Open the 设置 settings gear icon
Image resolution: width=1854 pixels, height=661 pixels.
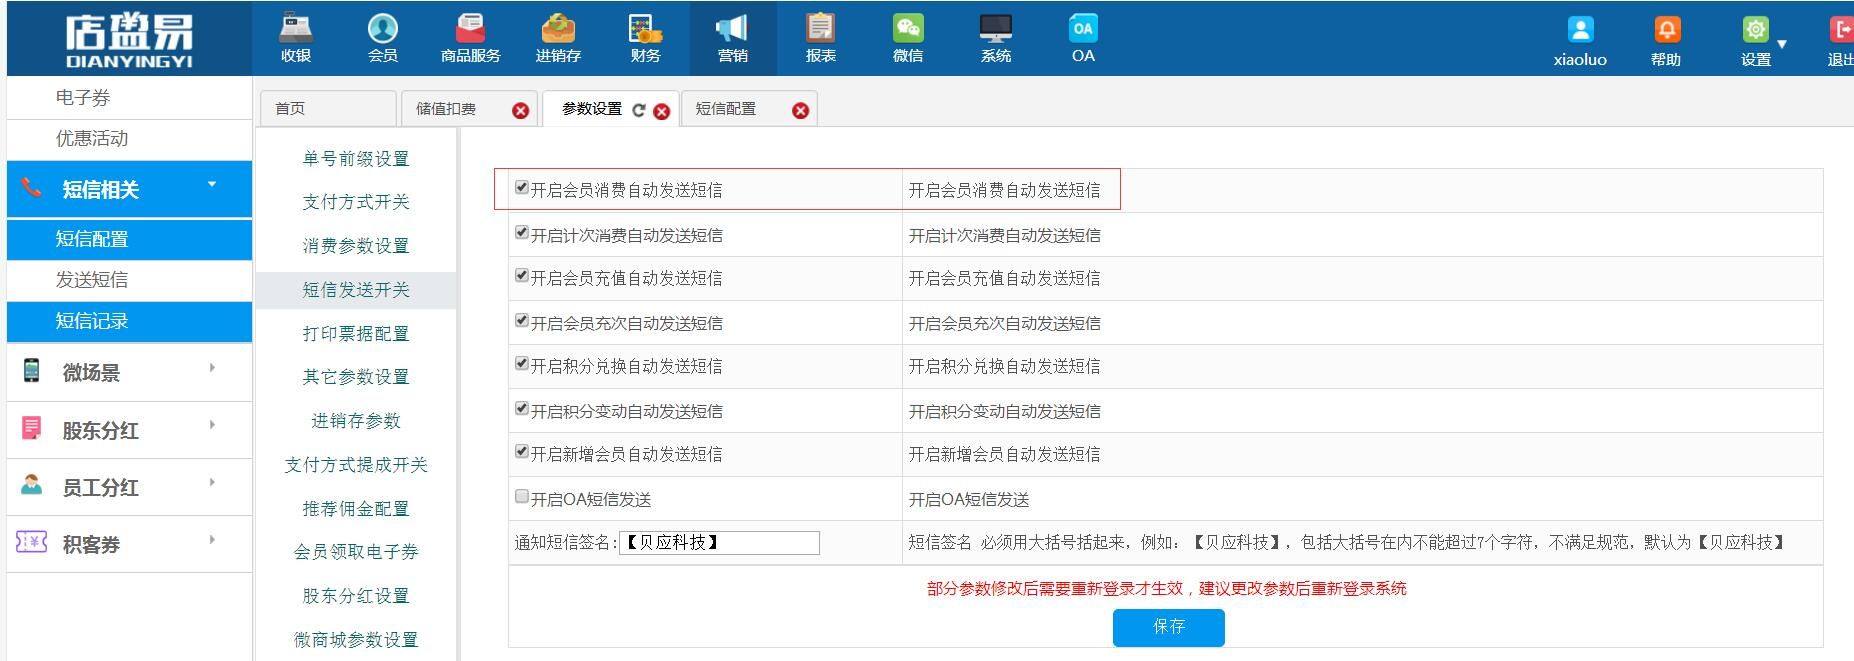(1755, 30)
